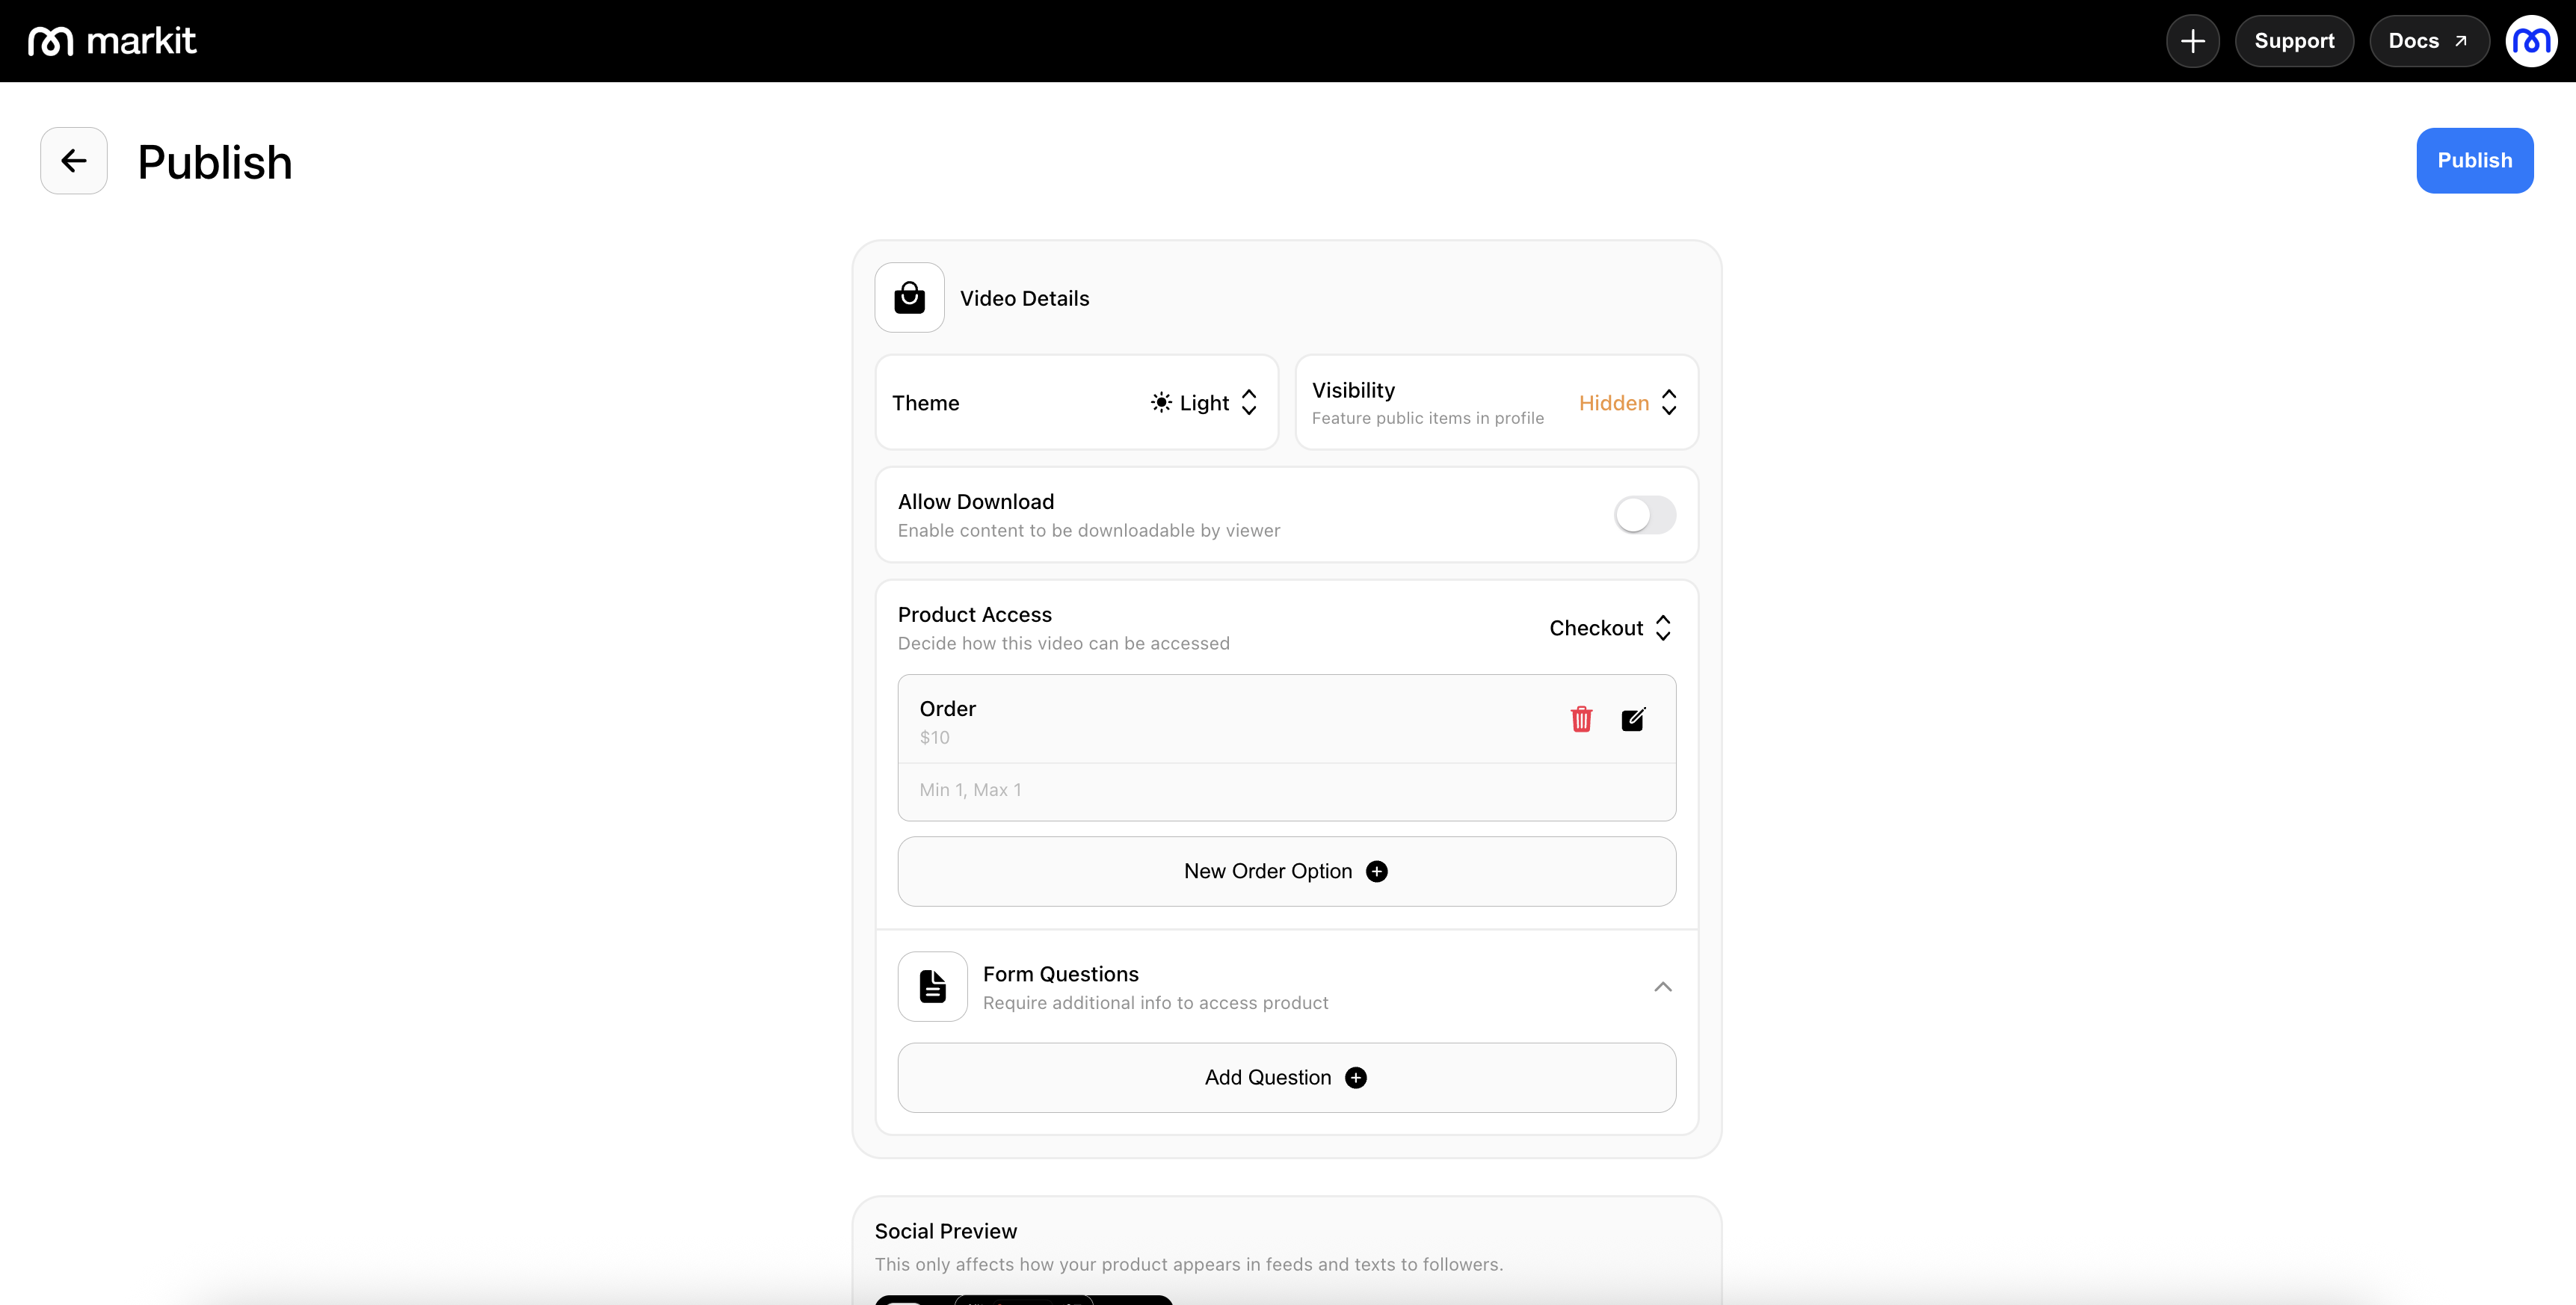
Task: Go back using the arrow button
Action: (x=74, y=161)
